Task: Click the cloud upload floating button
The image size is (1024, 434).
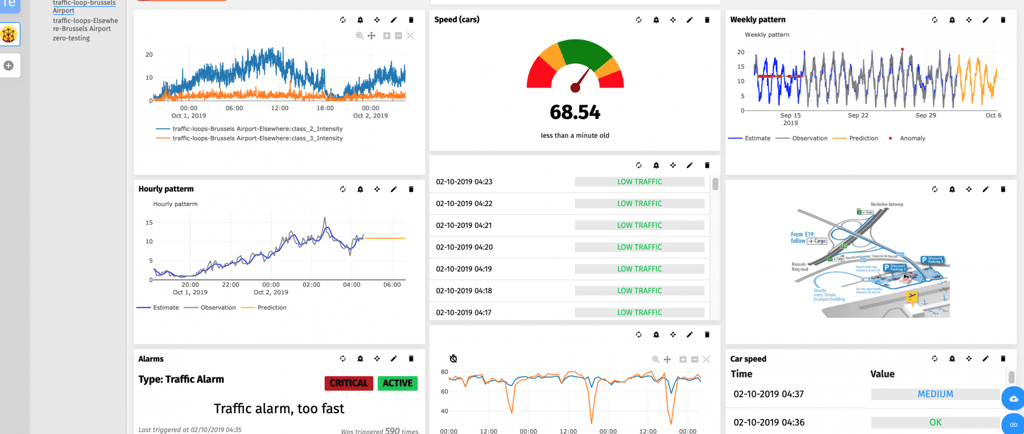Action: tap(1014, 398)
